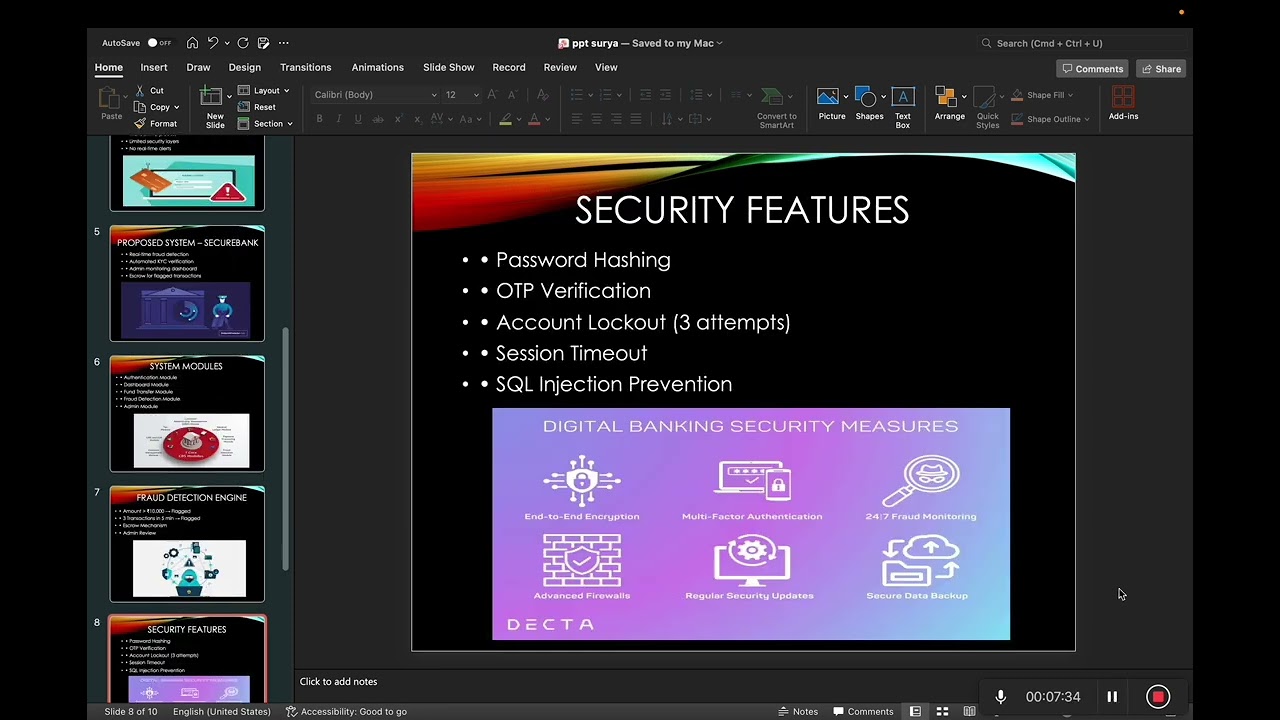Increase the font size
1280x720 pixels.
click(x=494, y=95)
